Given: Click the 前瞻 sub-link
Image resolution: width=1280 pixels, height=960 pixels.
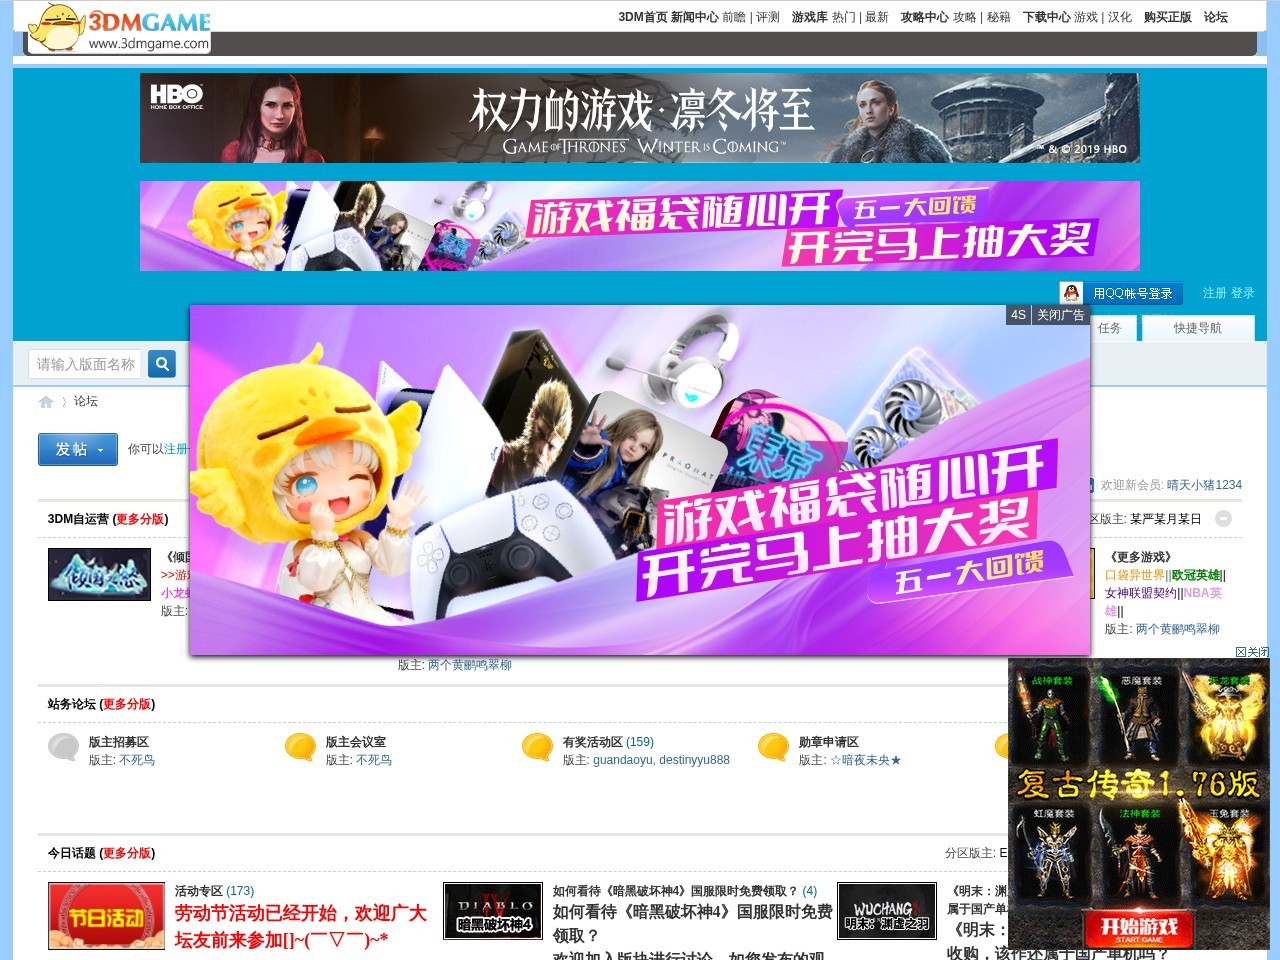Looking at the screenshot, I should 734,17.
